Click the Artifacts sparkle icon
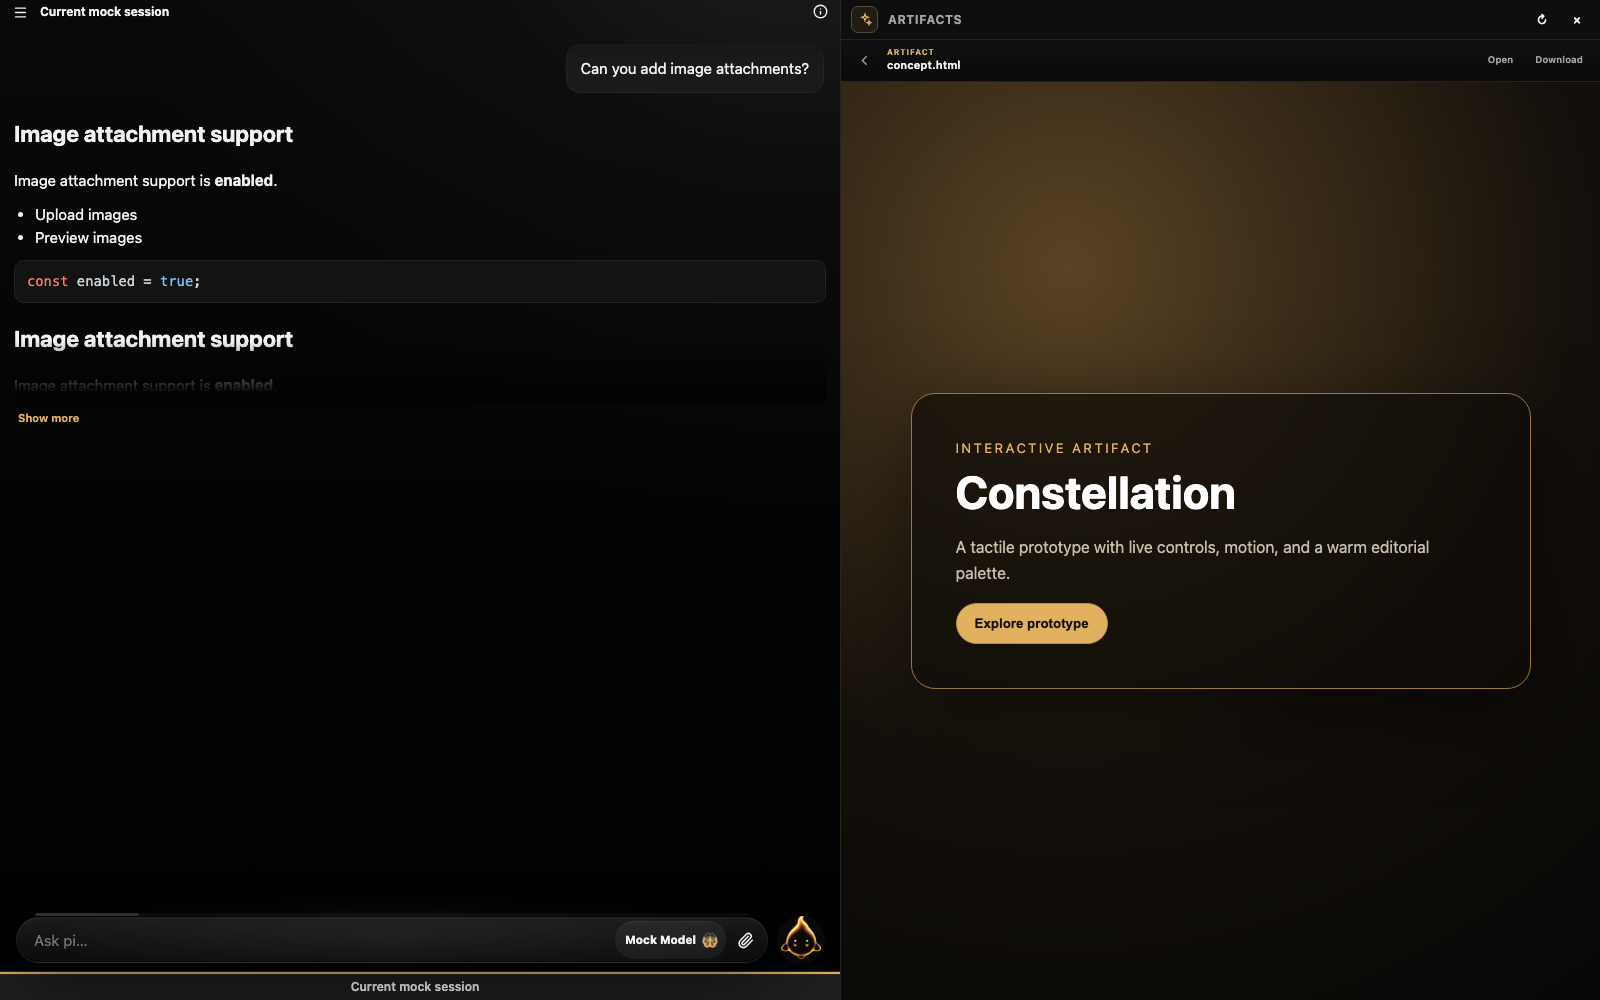This screenshot has height=1000, width=1600. click(865, 19)
